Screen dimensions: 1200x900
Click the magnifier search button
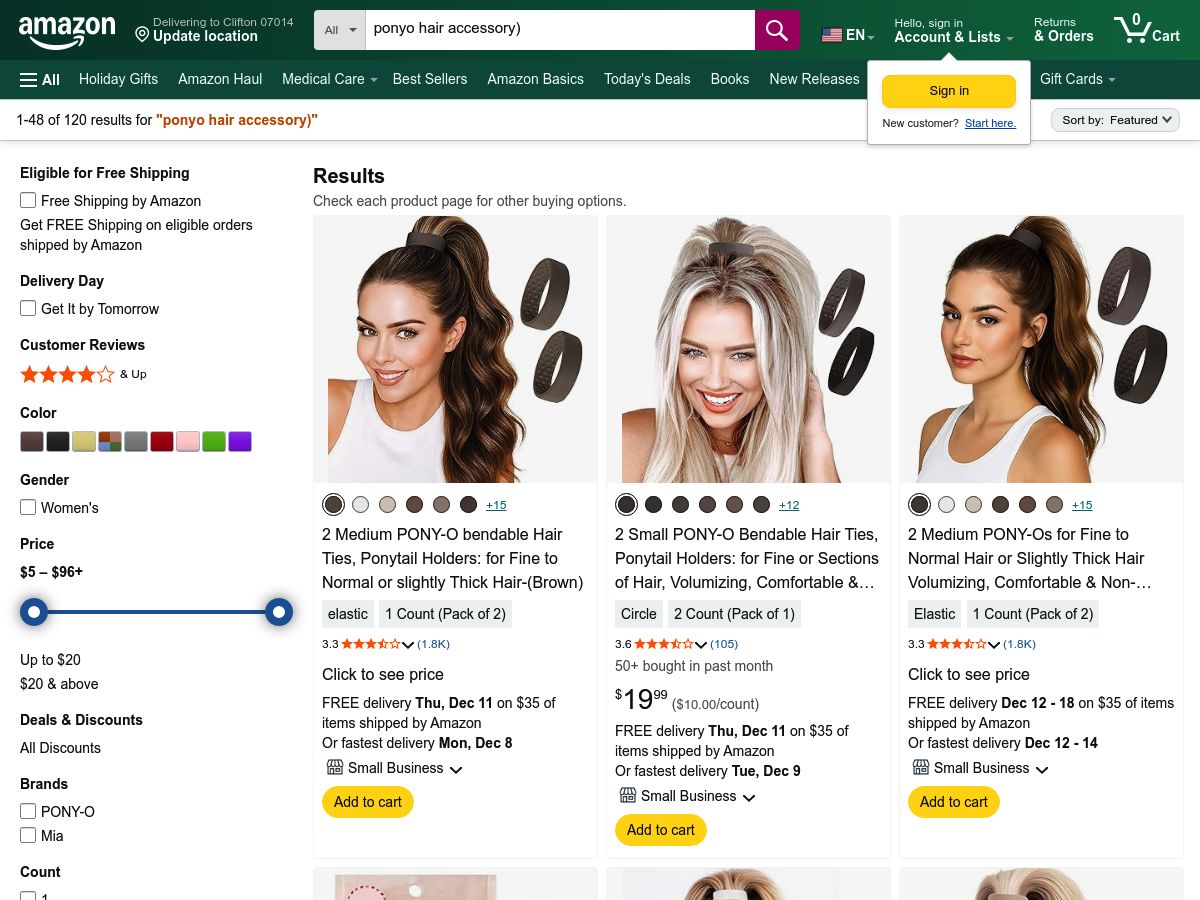coord(777,30)
